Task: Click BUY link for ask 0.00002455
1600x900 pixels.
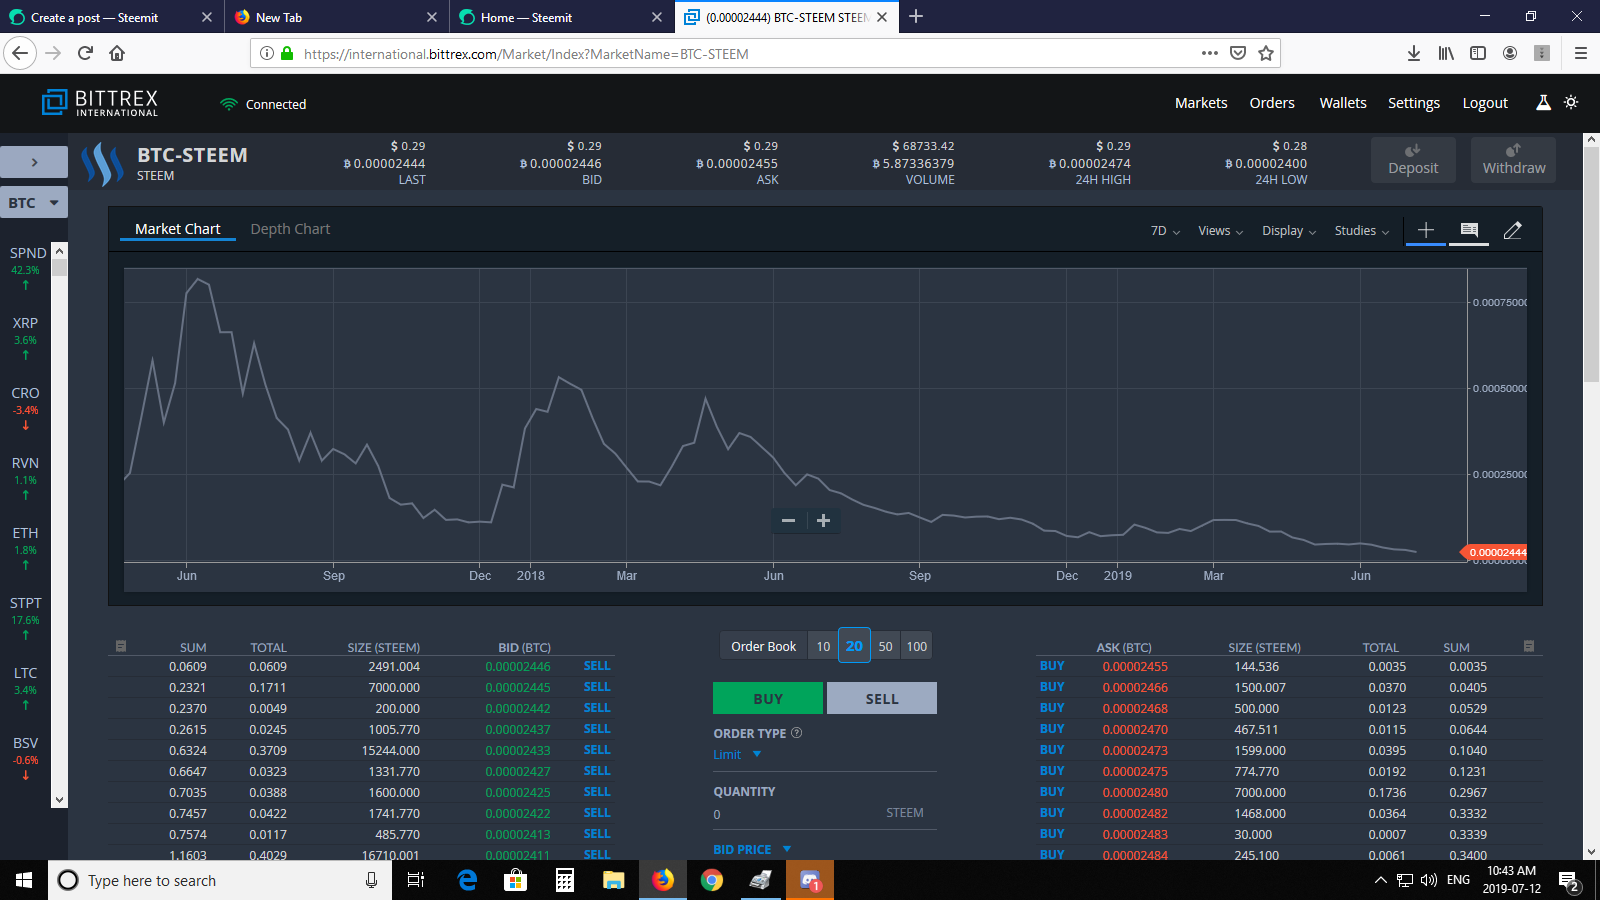Action: pos(1052,666)
